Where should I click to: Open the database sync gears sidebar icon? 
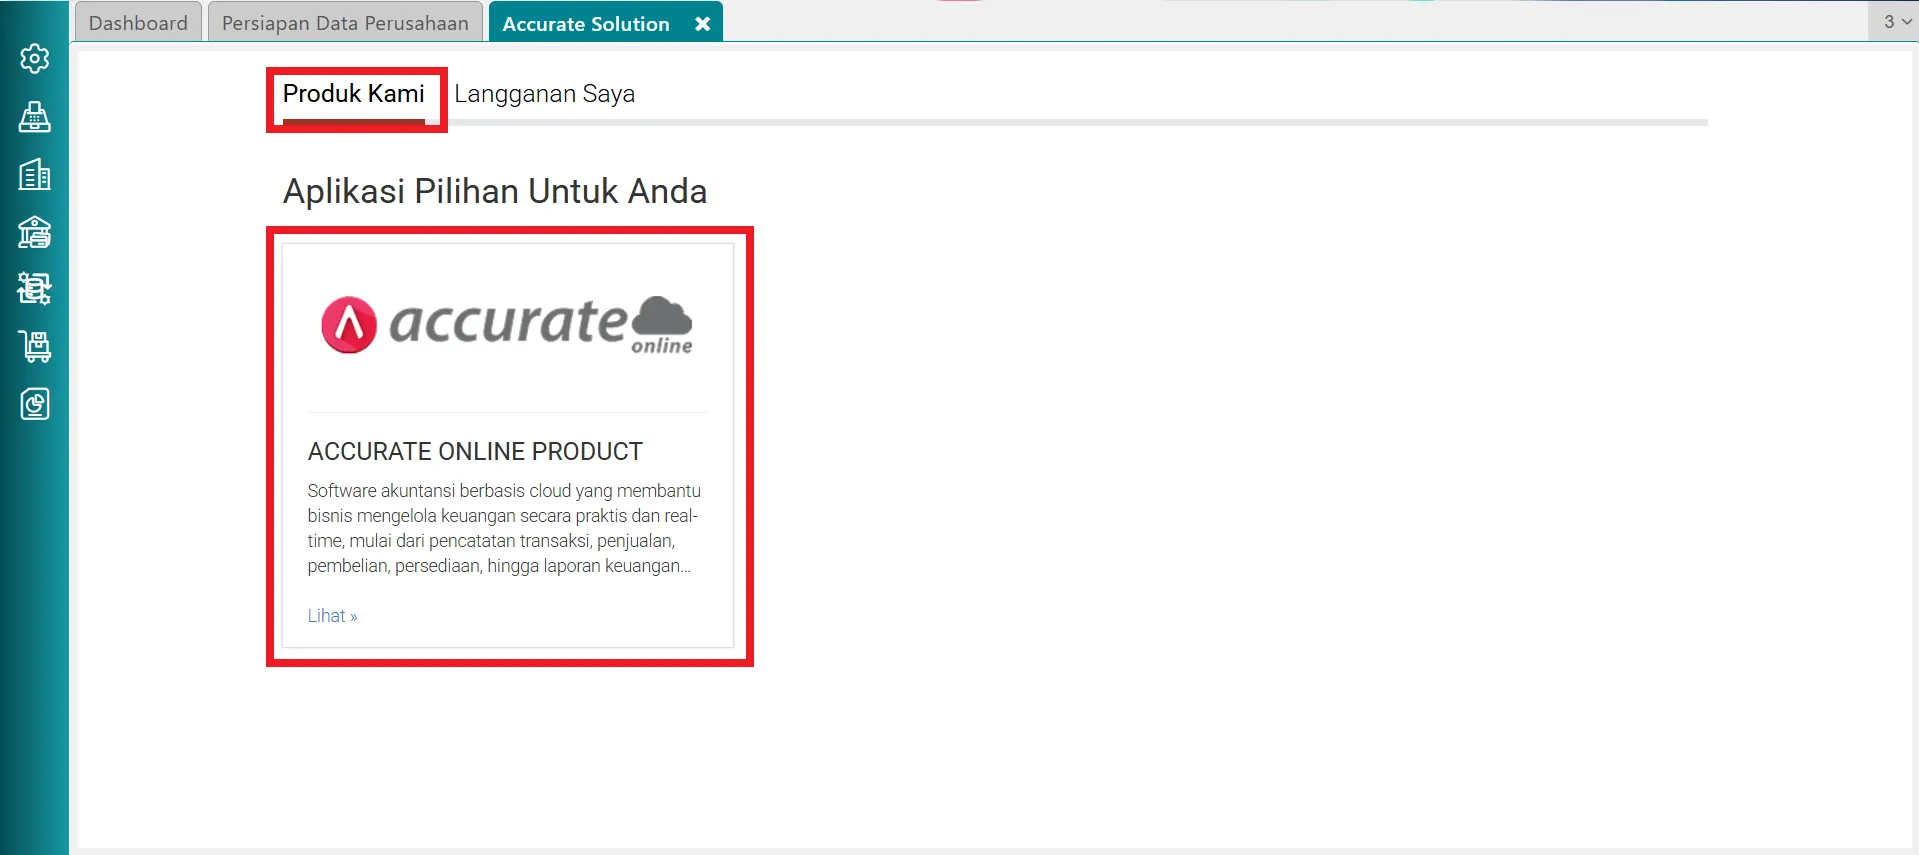35,289
